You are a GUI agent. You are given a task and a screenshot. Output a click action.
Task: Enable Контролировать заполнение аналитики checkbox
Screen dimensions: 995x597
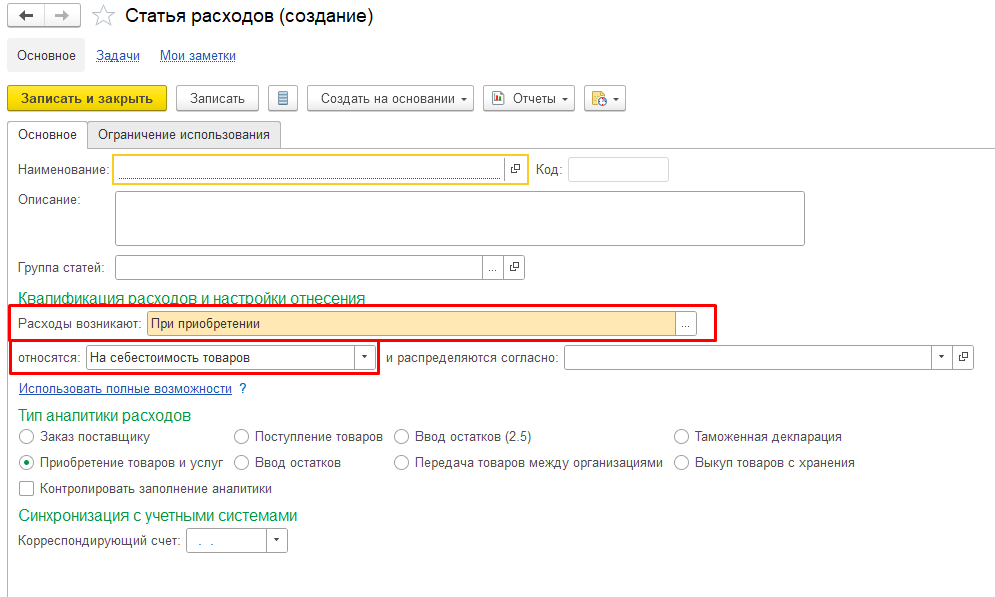click(27, 489)
